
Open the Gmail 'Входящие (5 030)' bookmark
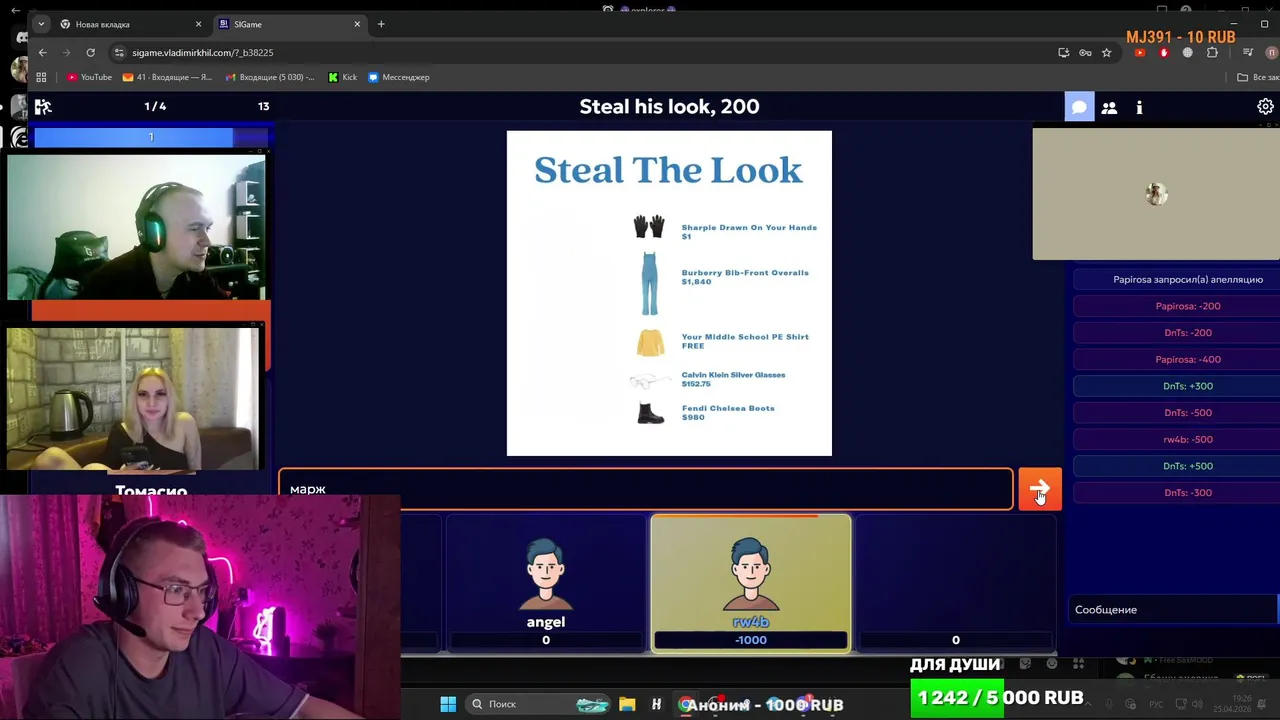270,77
